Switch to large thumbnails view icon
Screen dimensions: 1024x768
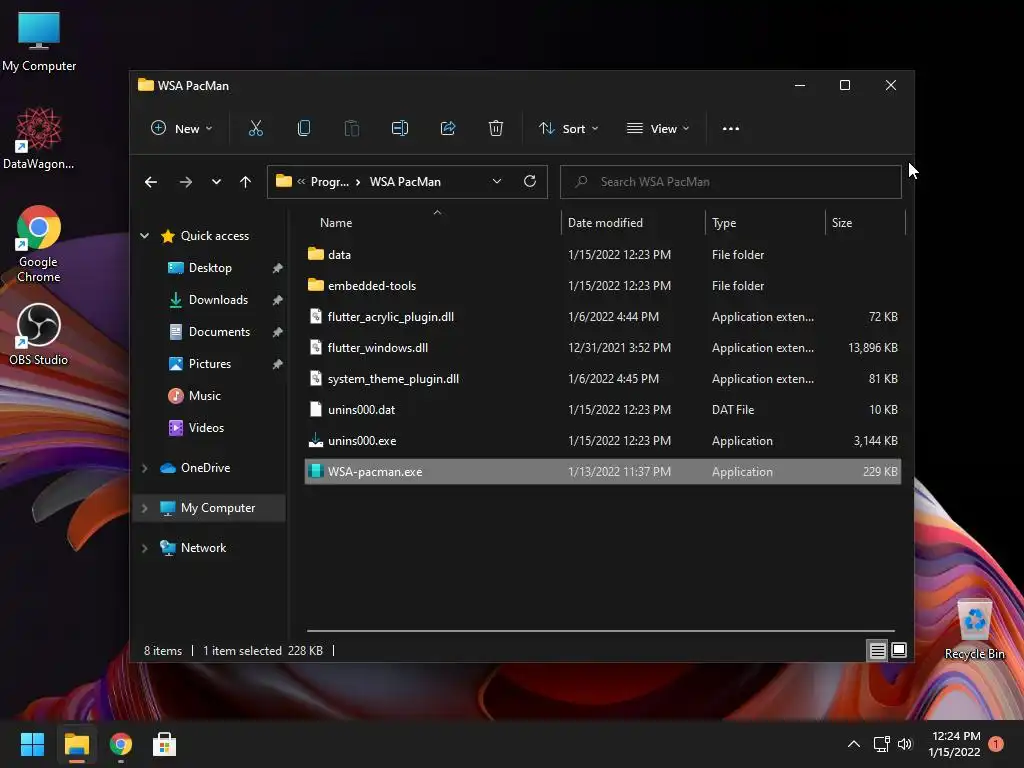click(x=899, y=650)
